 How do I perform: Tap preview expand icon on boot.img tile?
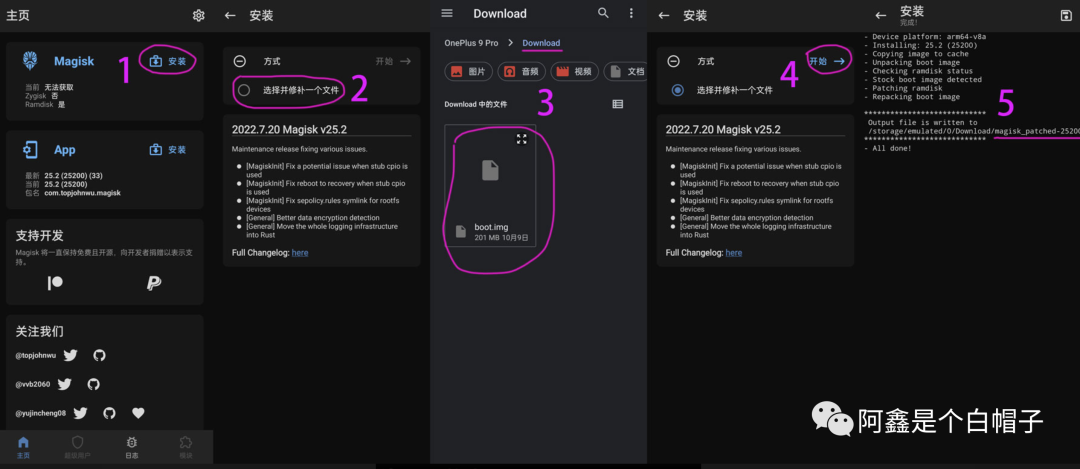[521, 139]
